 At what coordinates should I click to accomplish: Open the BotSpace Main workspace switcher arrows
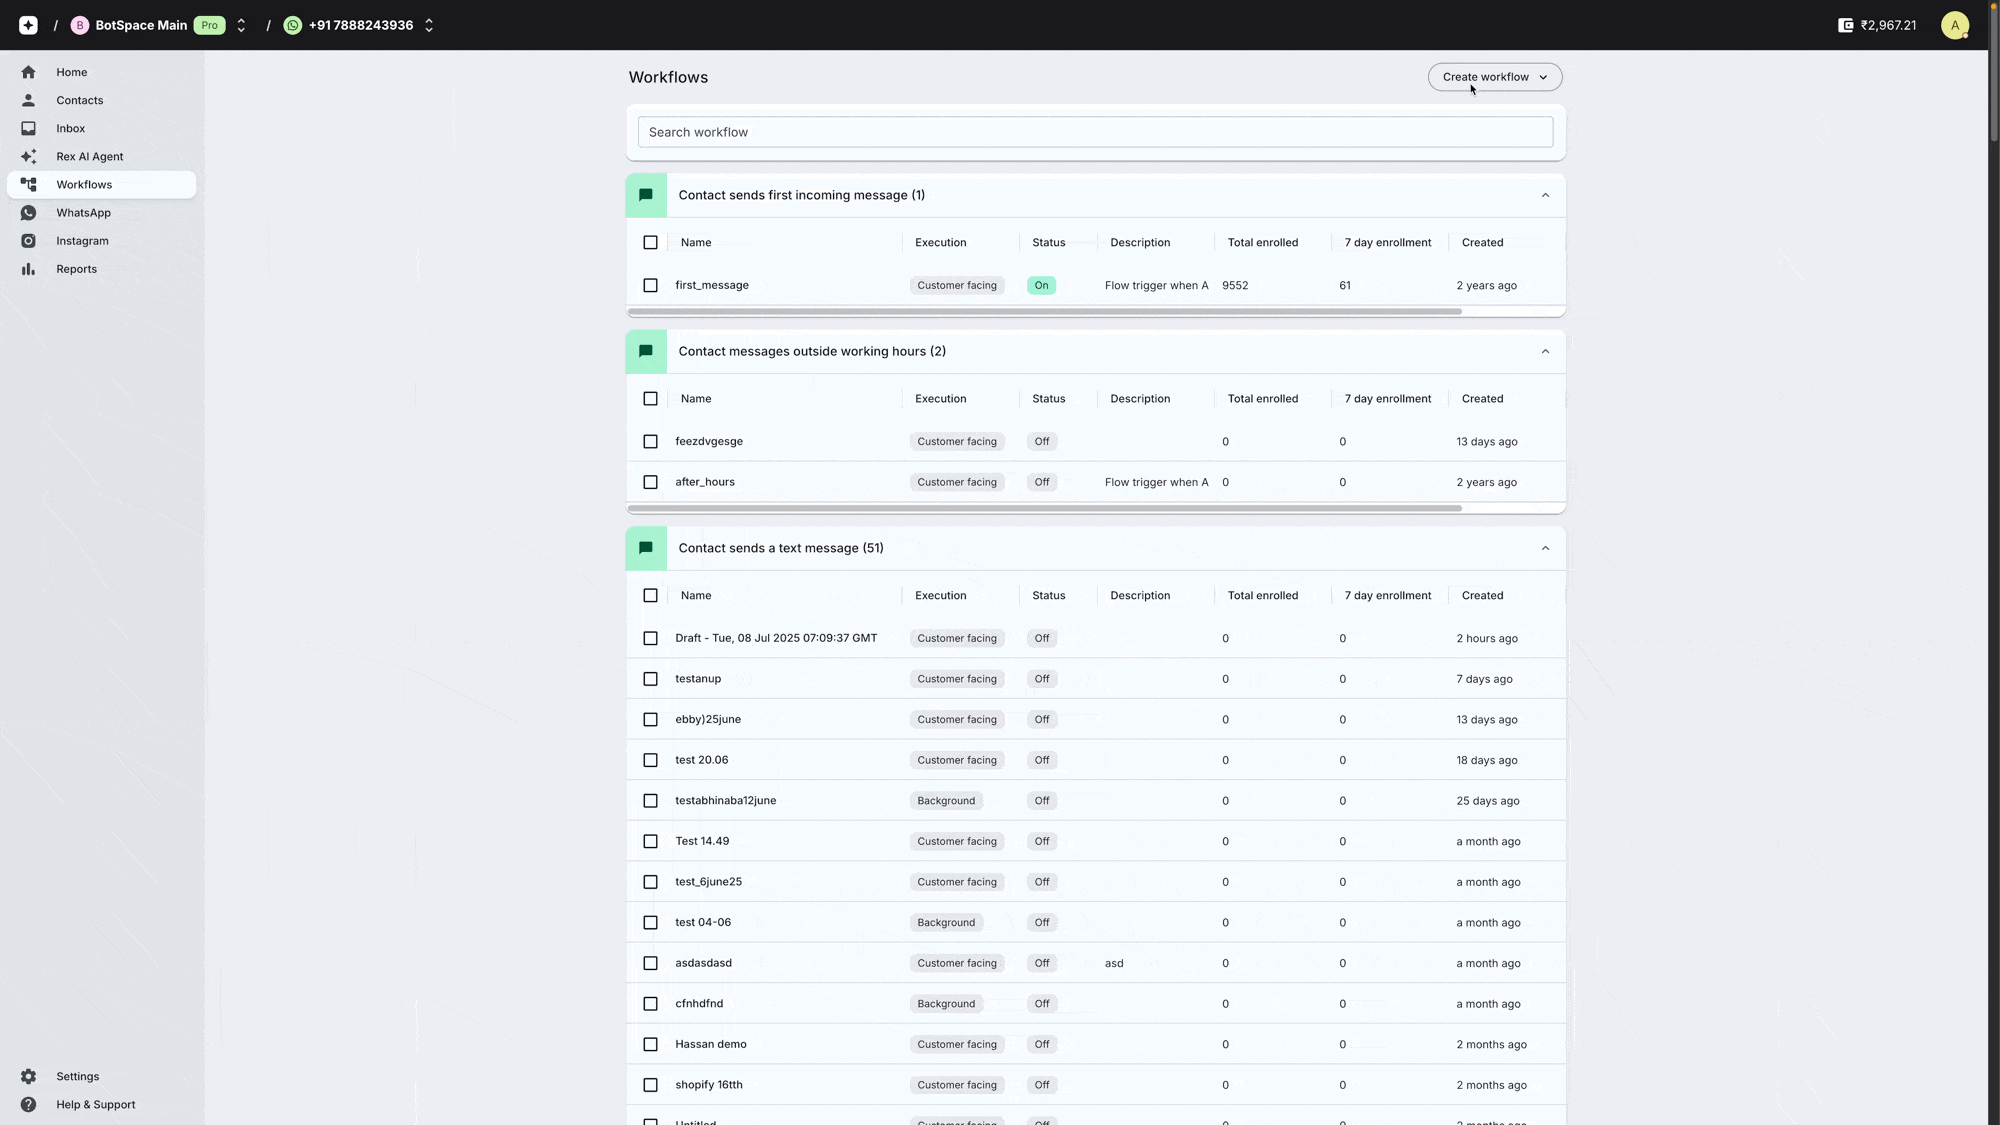pyautogui.click(x=241, y=25)
